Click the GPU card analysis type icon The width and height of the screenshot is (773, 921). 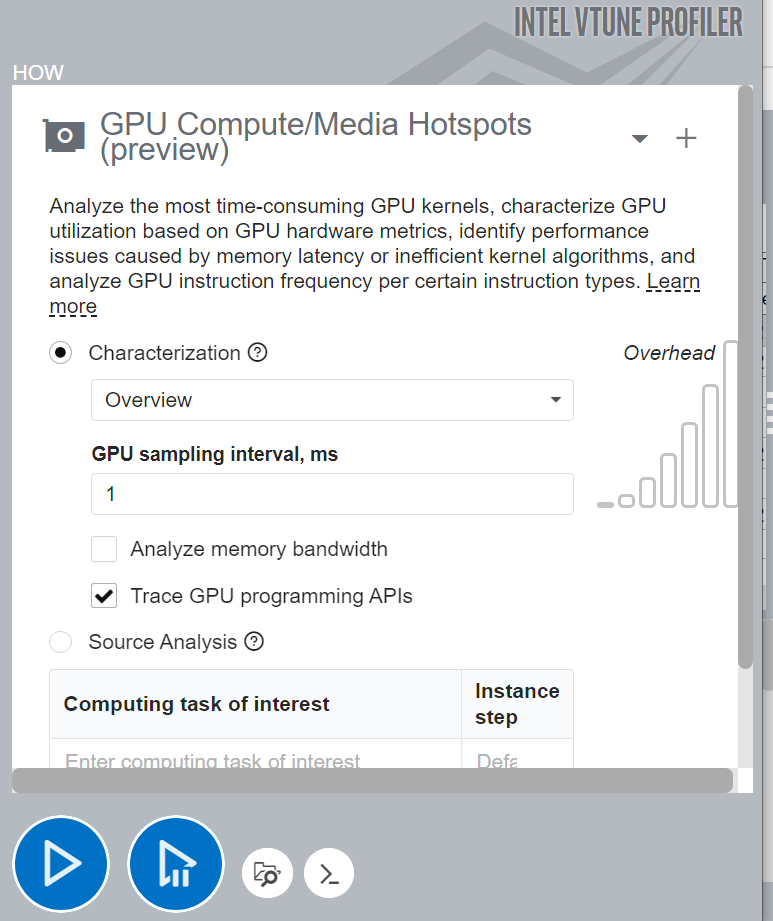(x=64, y=136)
